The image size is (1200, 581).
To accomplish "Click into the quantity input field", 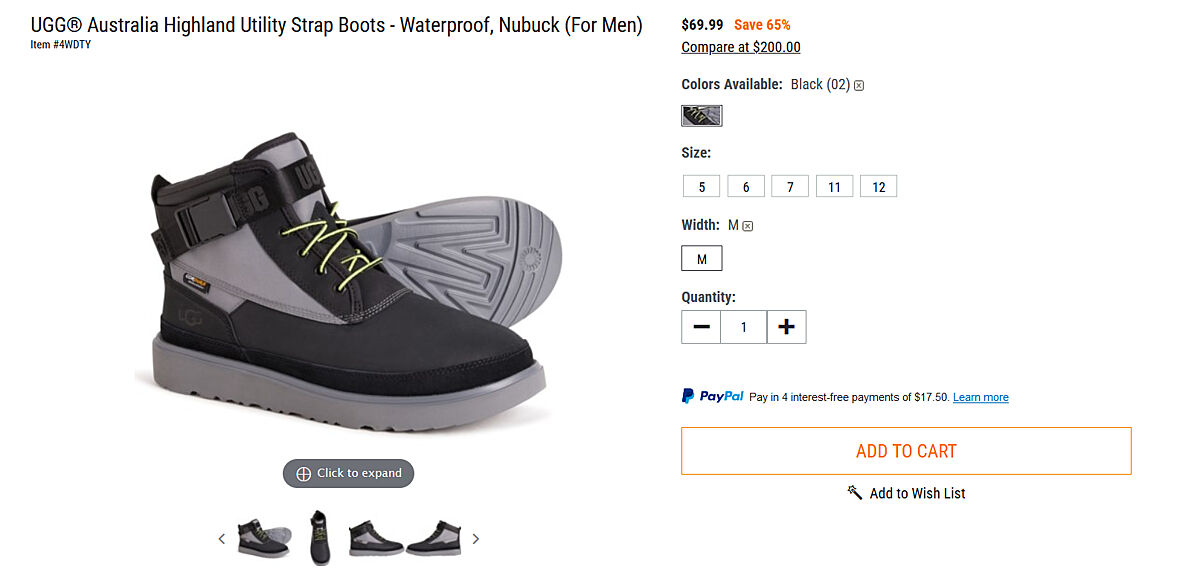I will (743, 327).
